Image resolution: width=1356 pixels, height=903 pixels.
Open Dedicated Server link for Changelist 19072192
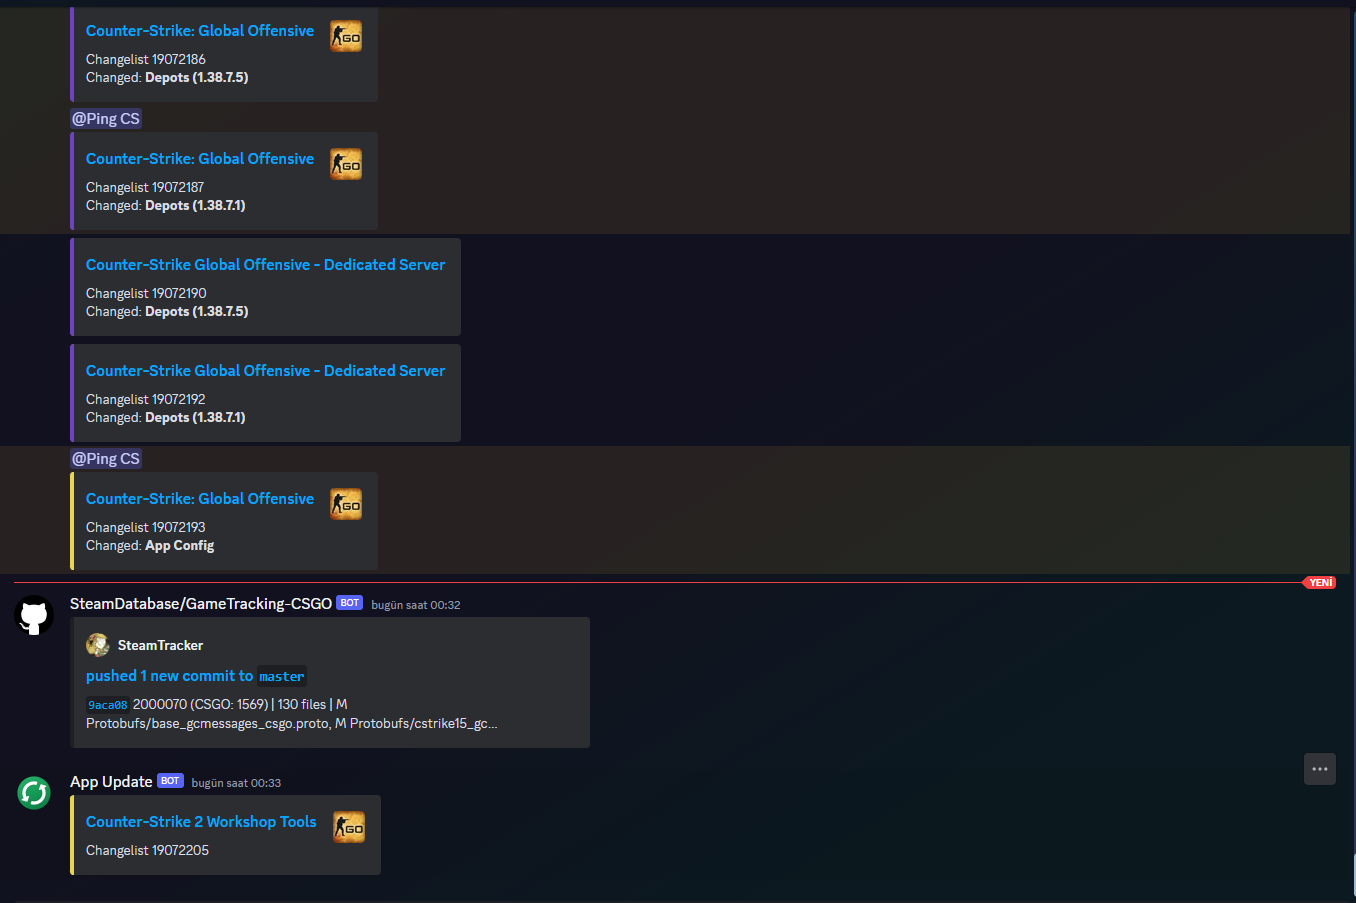(x=265, y=370)
